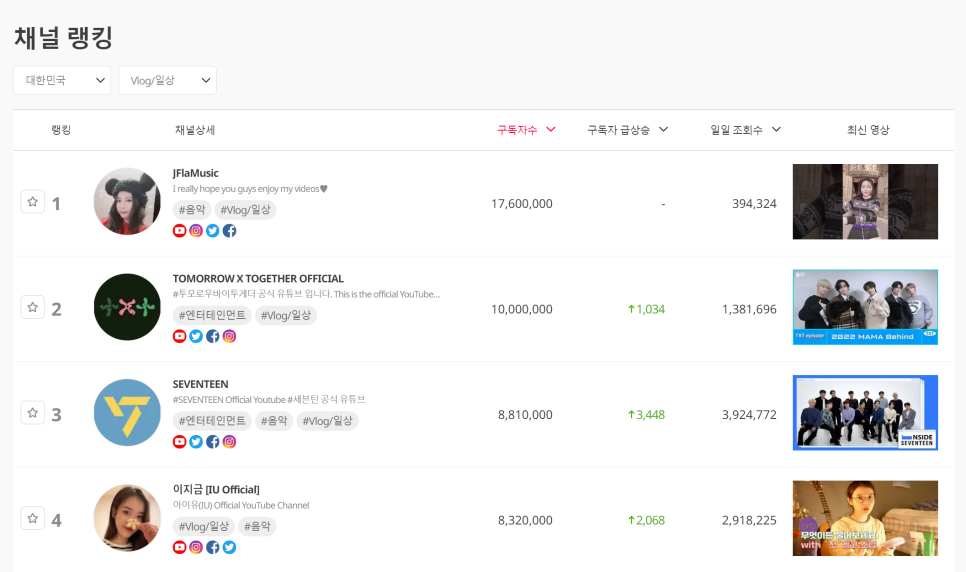Image resolution: width=966 pixels, height=572 pixels.
Task: Click Facebook icon under JFlaMusic
Action: point(229,231)
